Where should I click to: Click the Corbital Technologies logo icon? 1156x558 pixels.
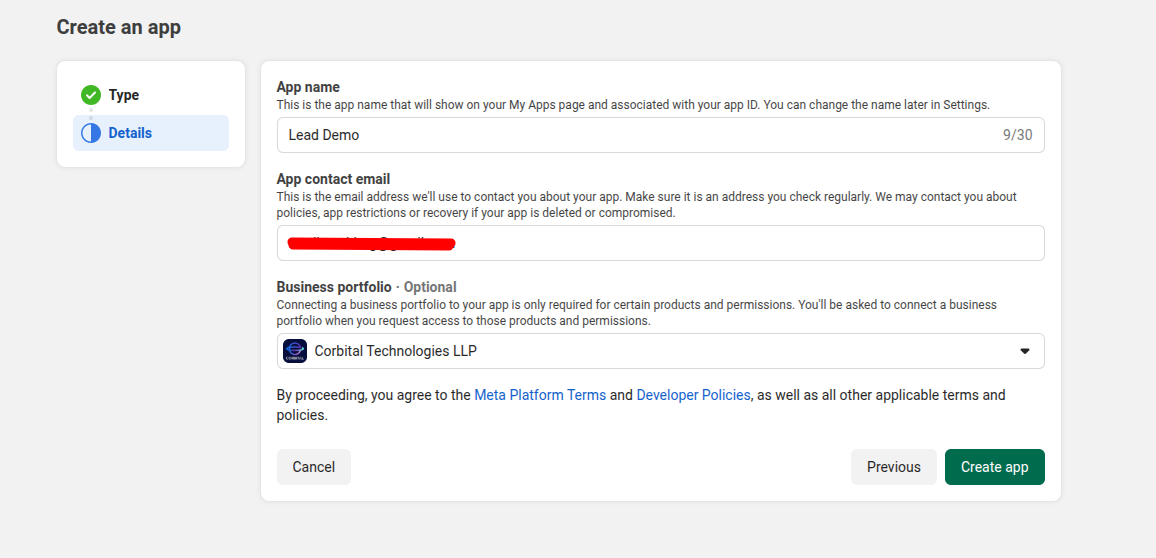pyautogui.click(x=295, y=351)
